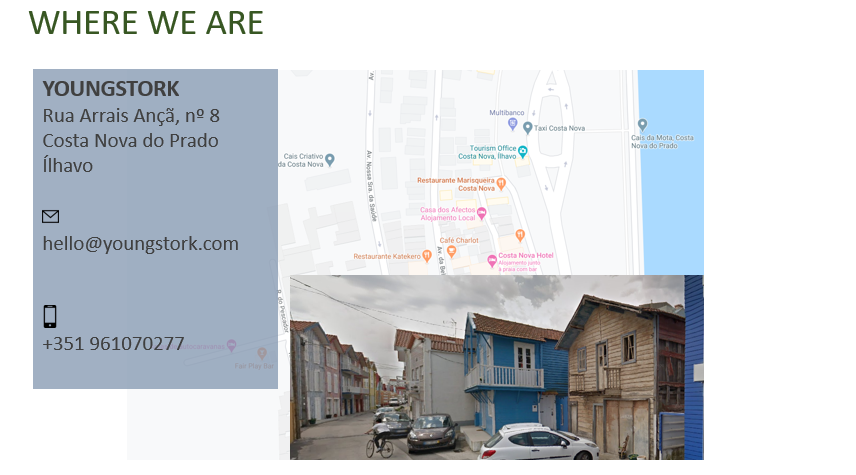Screen dimensions: 856x475
Task: Click the +351 961070277 phone number
Action: point(113,344)
